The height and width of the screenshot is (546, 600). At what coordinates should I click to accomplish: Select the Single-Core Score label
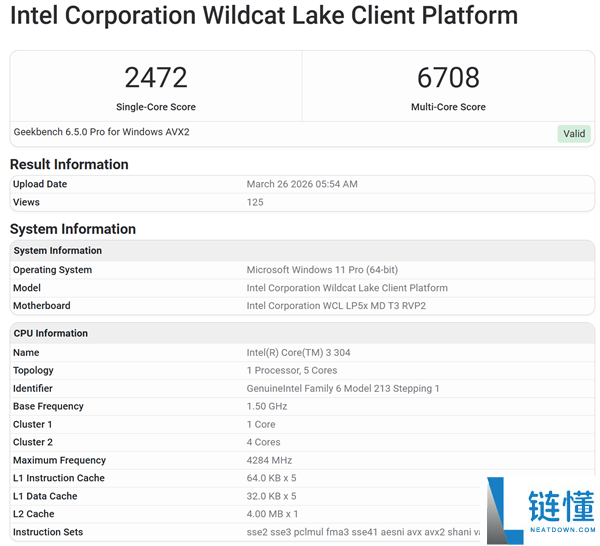156,107
